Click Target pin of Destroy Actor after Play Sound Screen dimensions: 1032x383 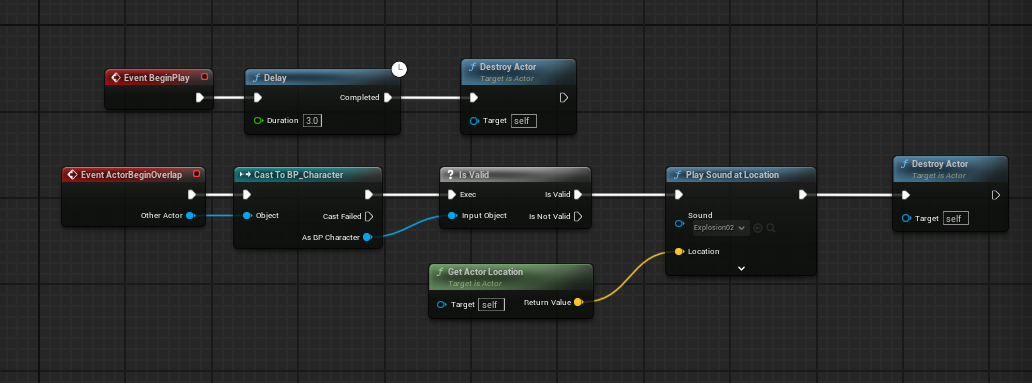906,218
